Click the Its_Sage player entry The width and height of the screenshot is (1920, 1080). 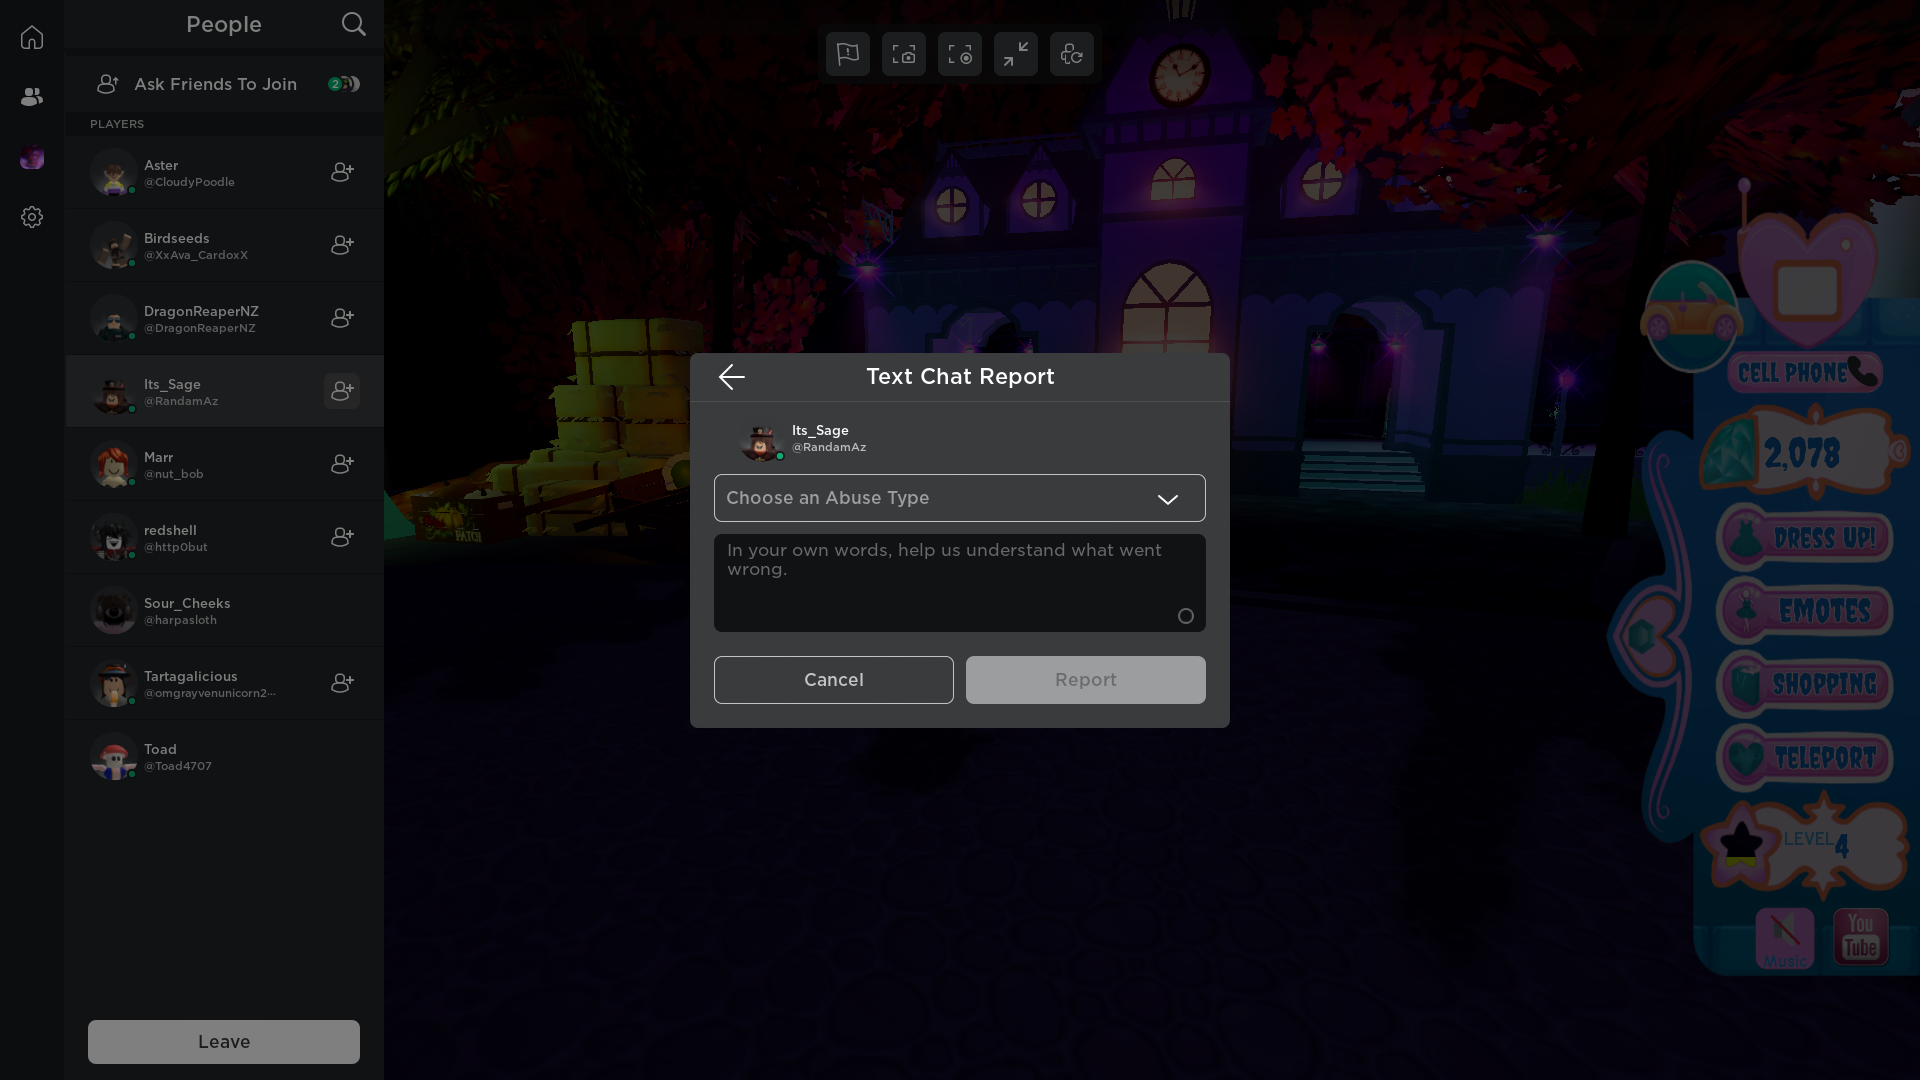coord(224,392)
